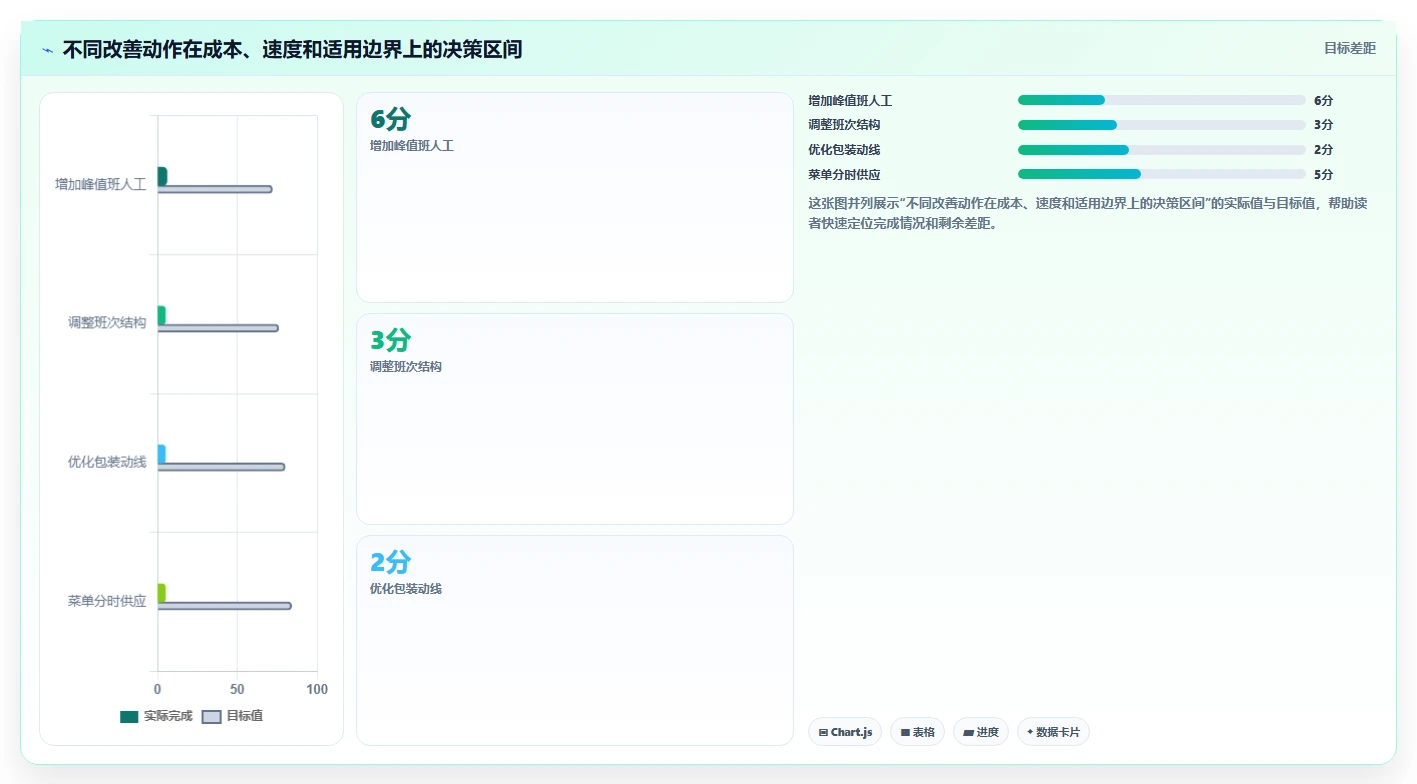This screenshot has height=784, width=1417.
Task: Click the 6分 value in progress list
Action: click(x=1323, y=100)
